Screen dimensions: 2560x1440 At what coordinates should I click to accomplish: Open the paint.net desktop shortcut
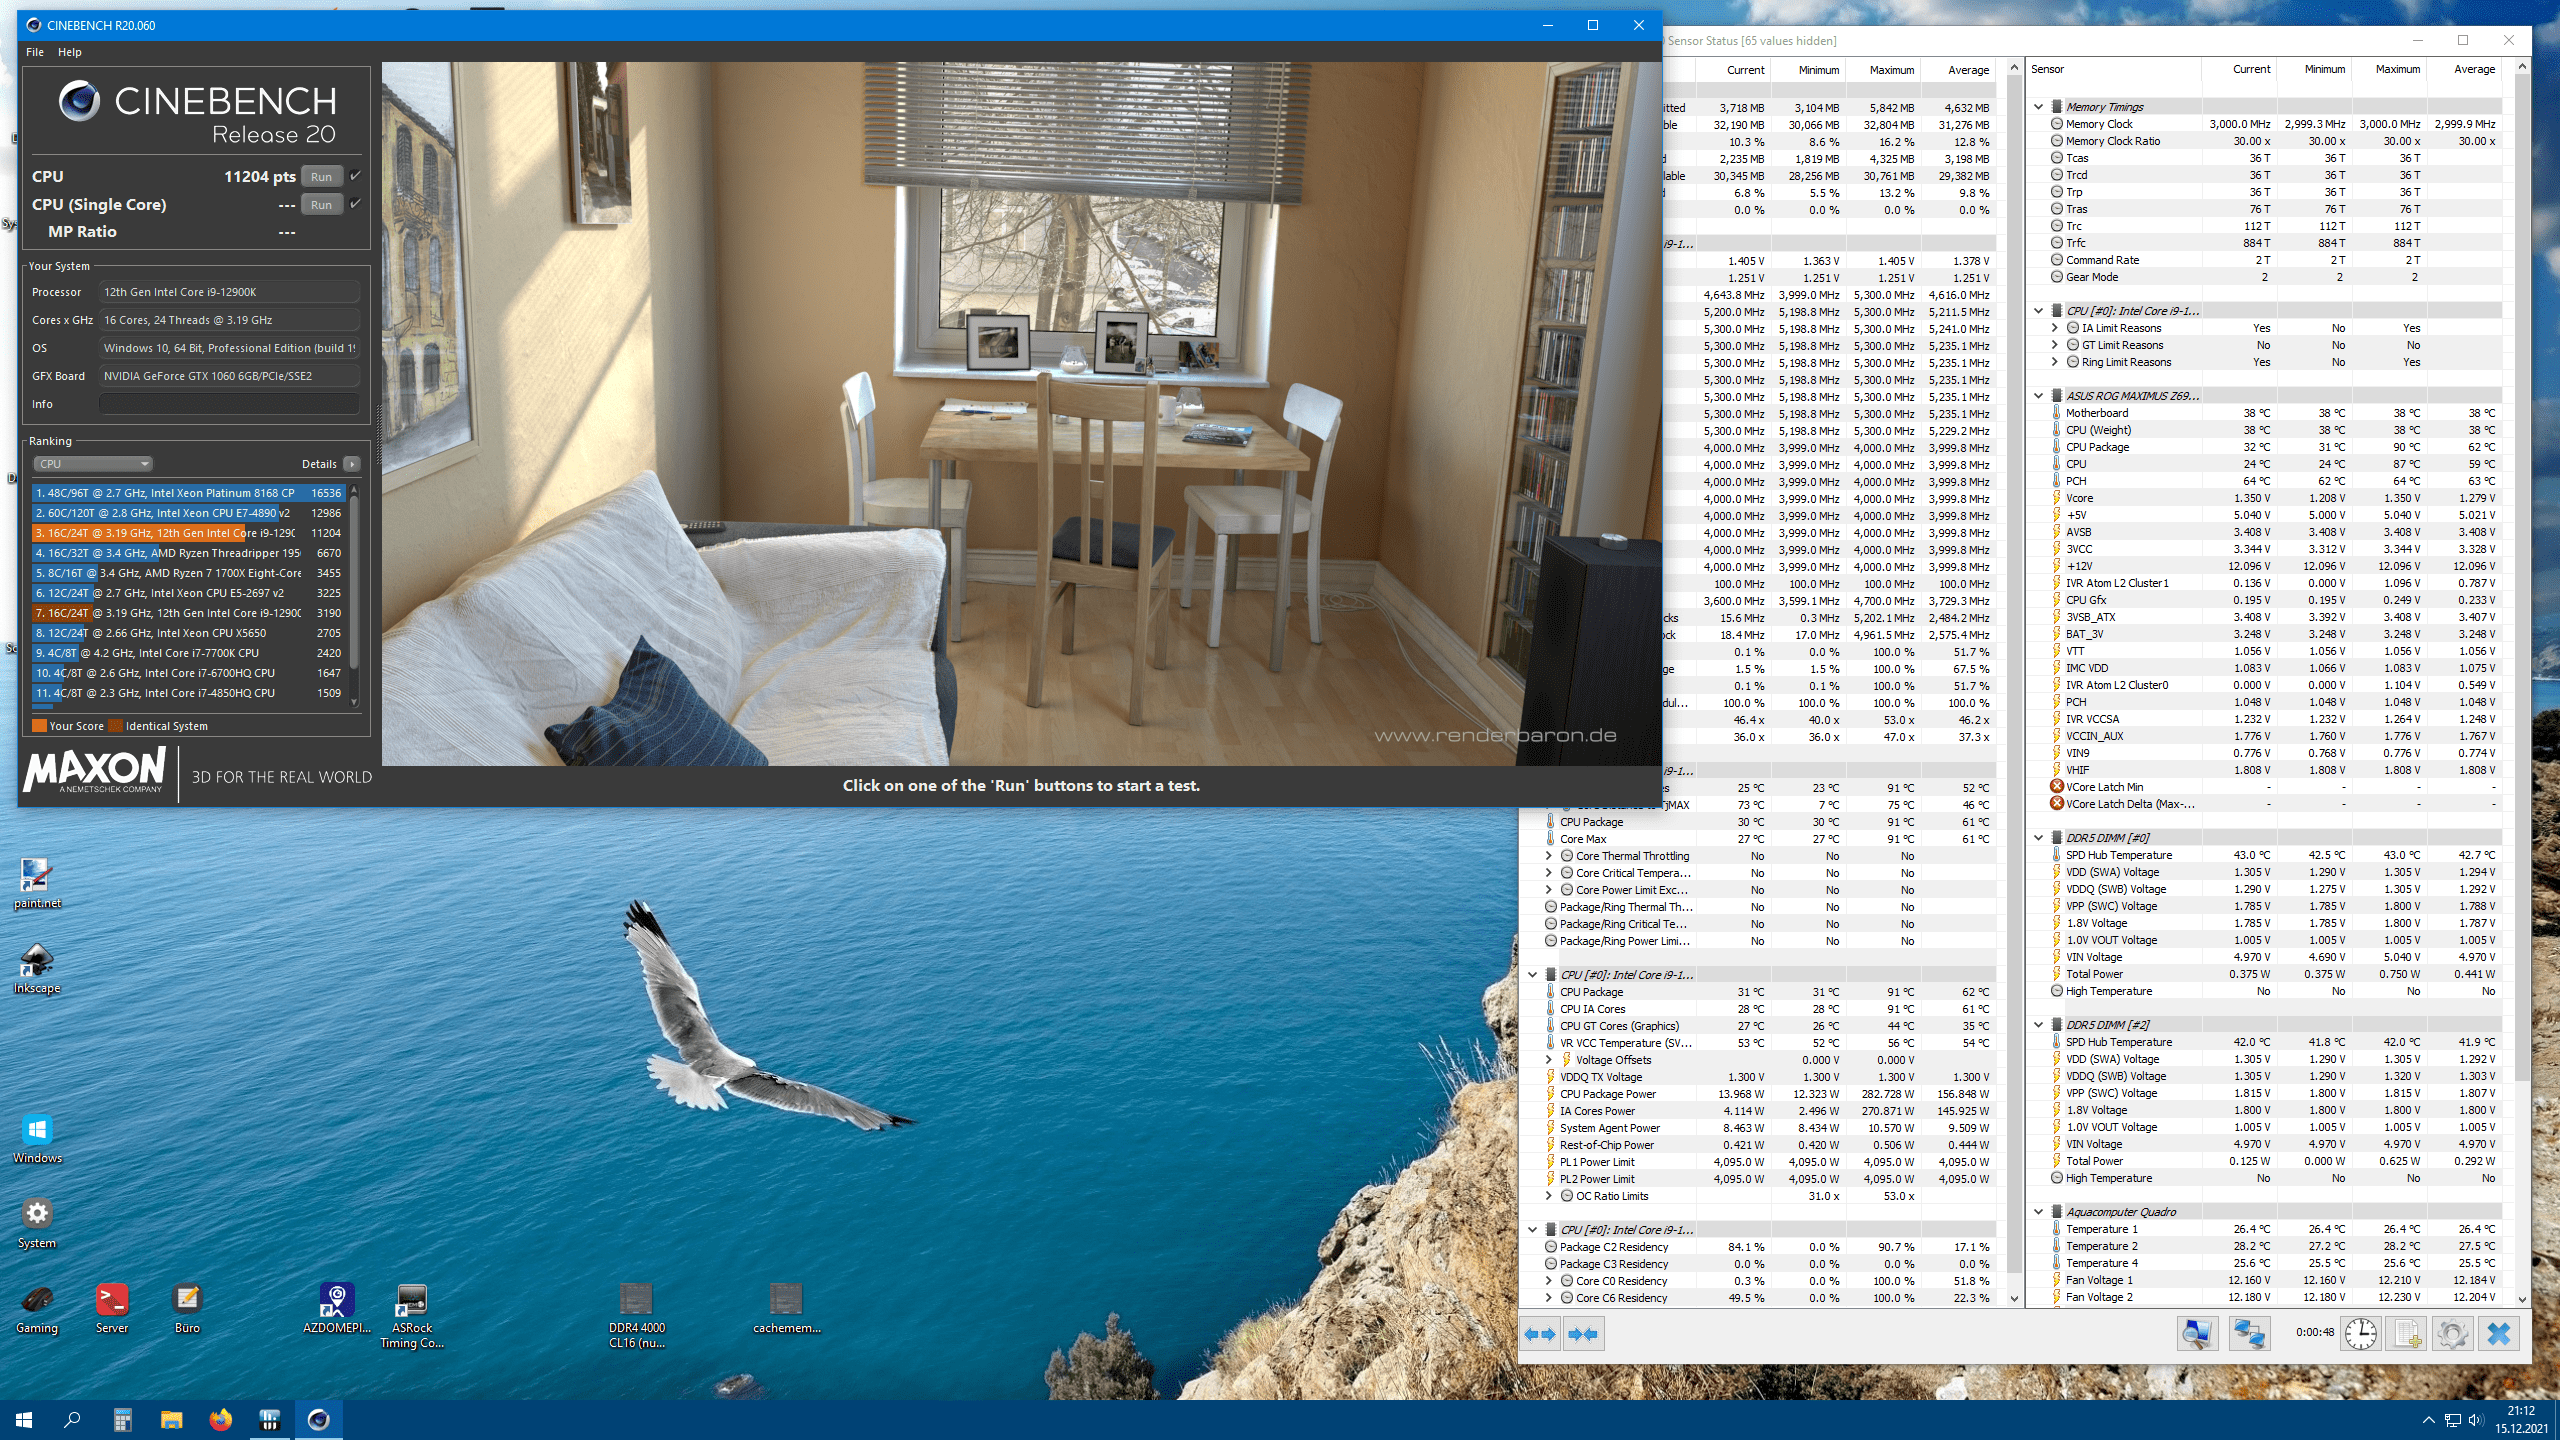pyautogui.click(x=37, y=884)
